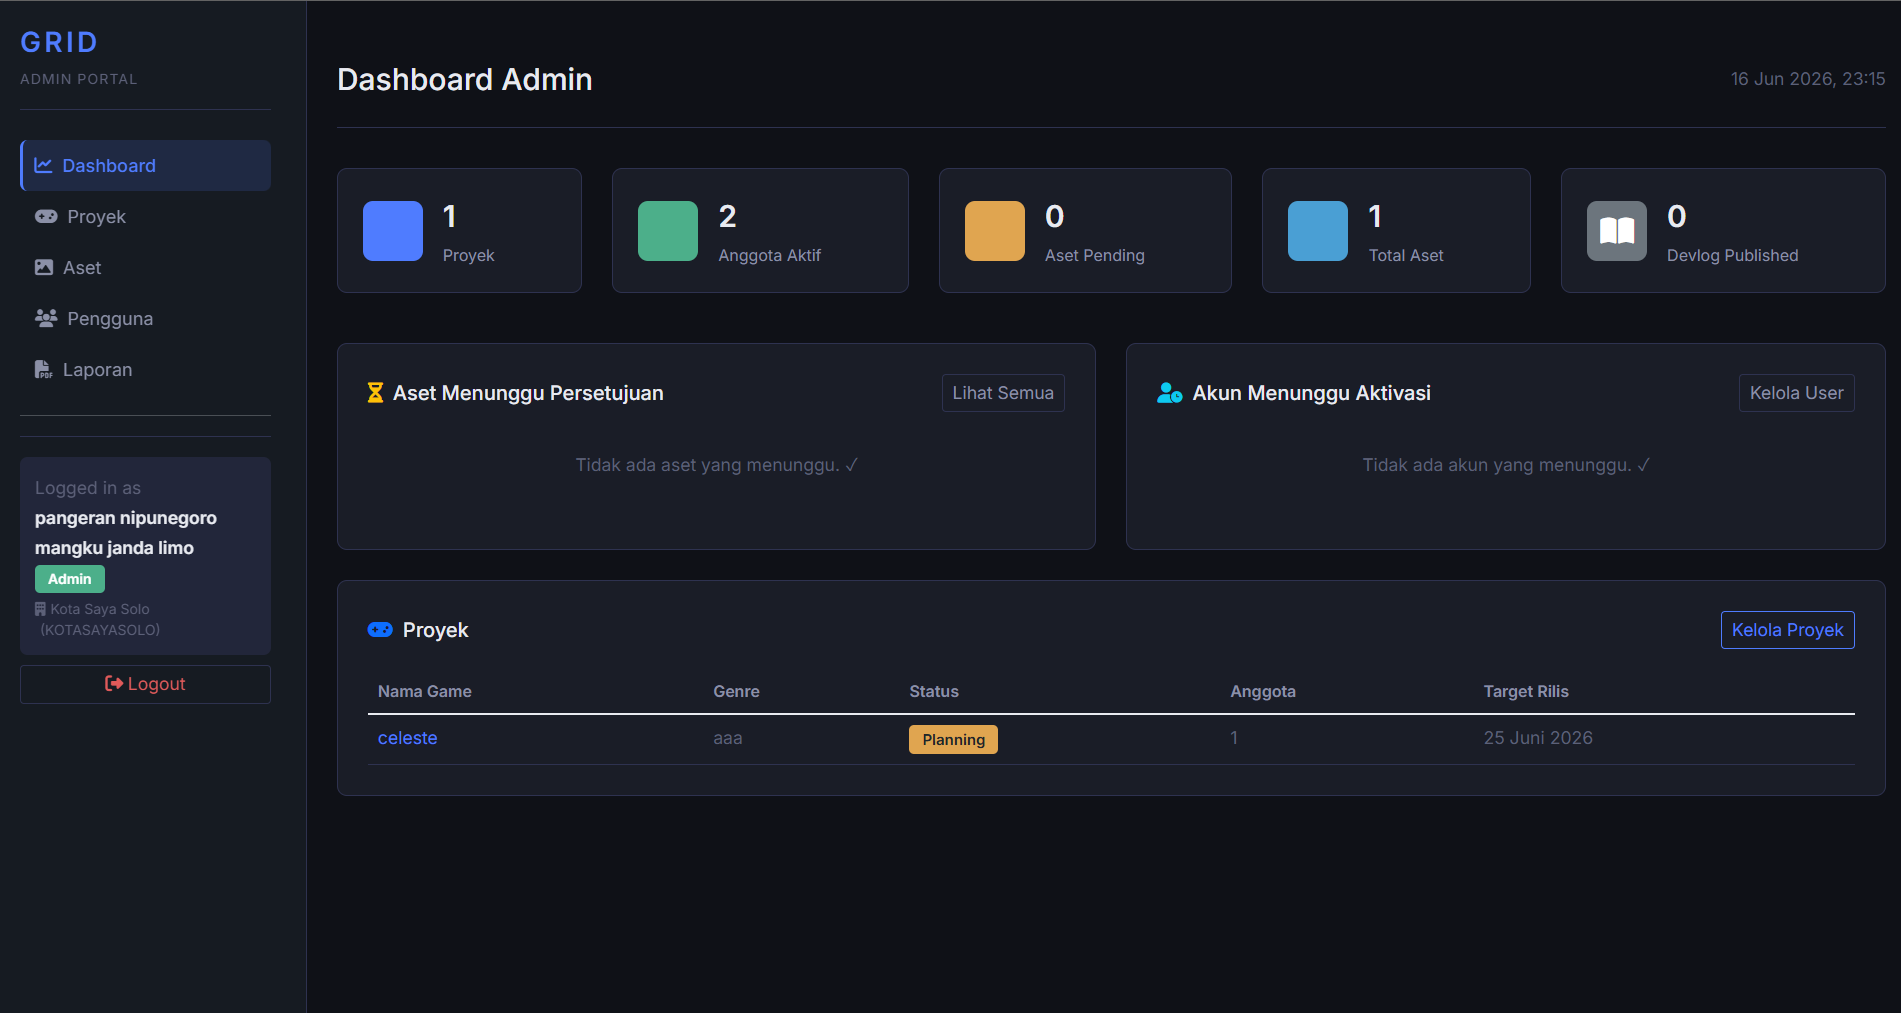1901x1013 pixels.
Task: Click the aaa genre cell
Action: pos(728,738)
